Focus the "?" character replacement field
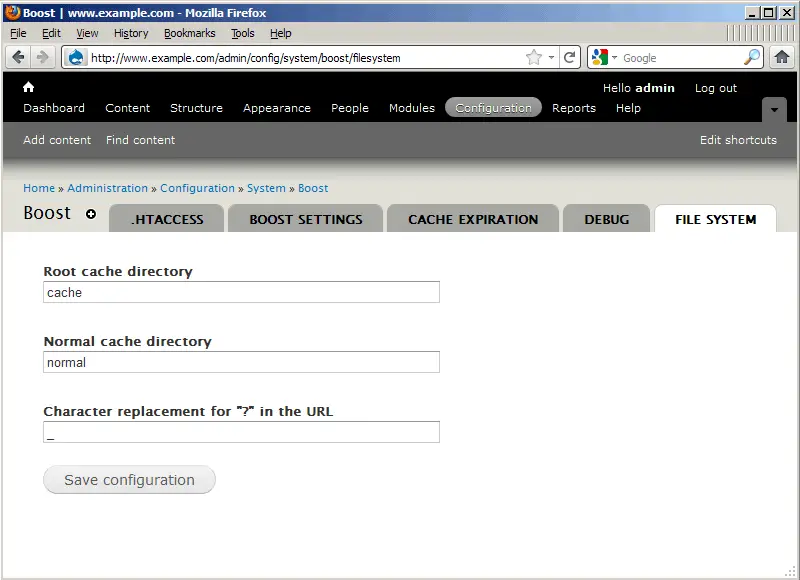800x580 pixels. [241, 432]
